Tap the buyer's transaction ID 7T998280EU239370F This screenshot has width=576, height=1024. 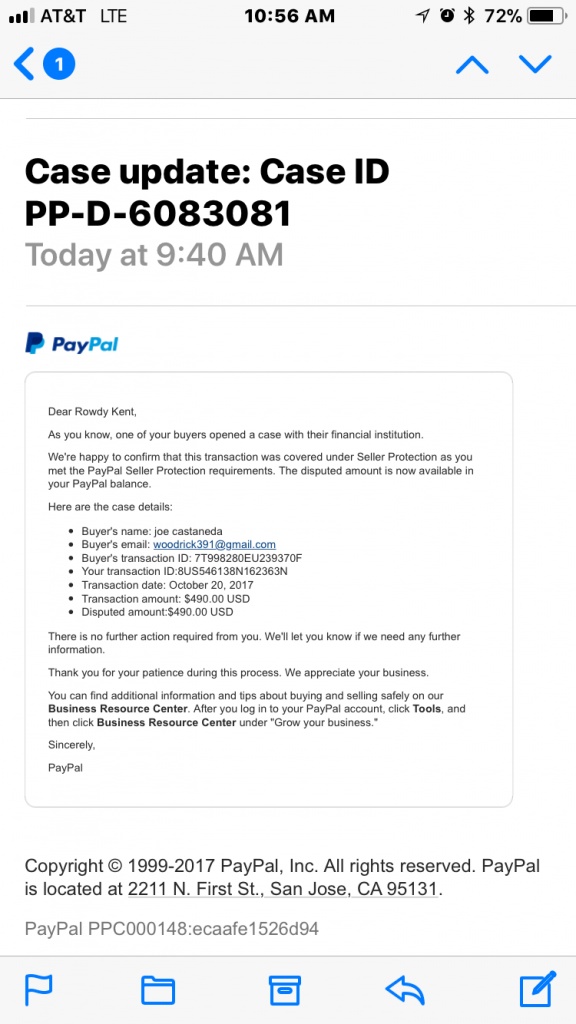pos(248,558)
